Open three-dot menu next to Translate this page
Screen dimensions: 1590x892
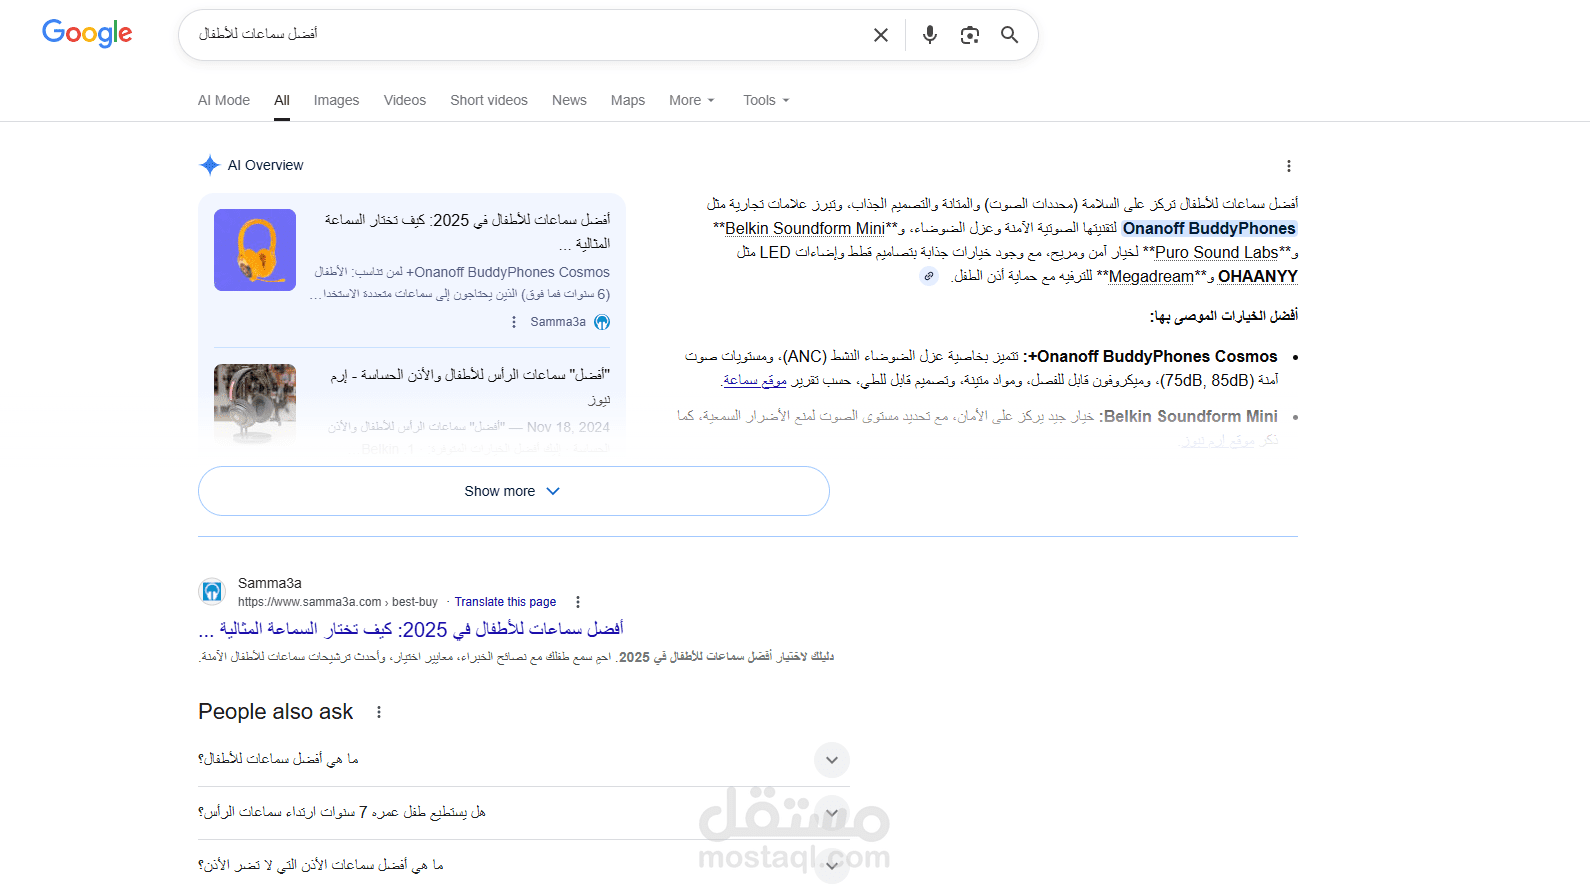tap(578, 602)
